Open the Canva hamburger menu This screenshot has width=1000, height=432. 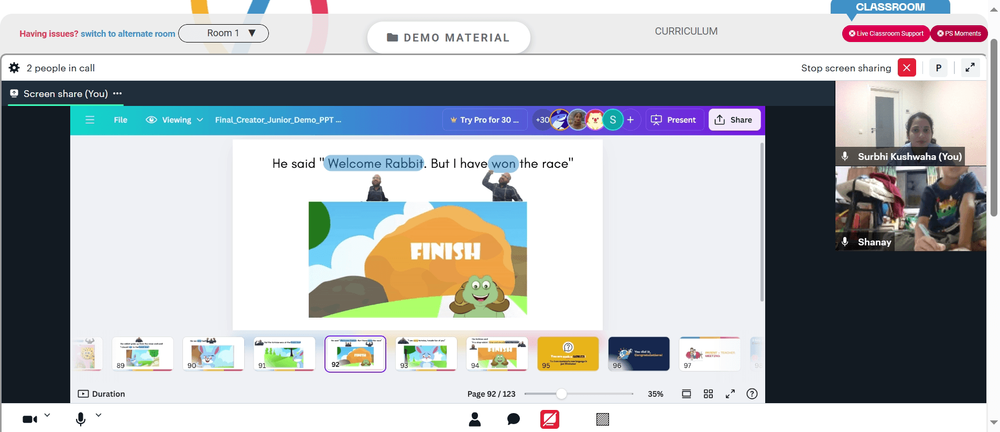click(90, 119)
